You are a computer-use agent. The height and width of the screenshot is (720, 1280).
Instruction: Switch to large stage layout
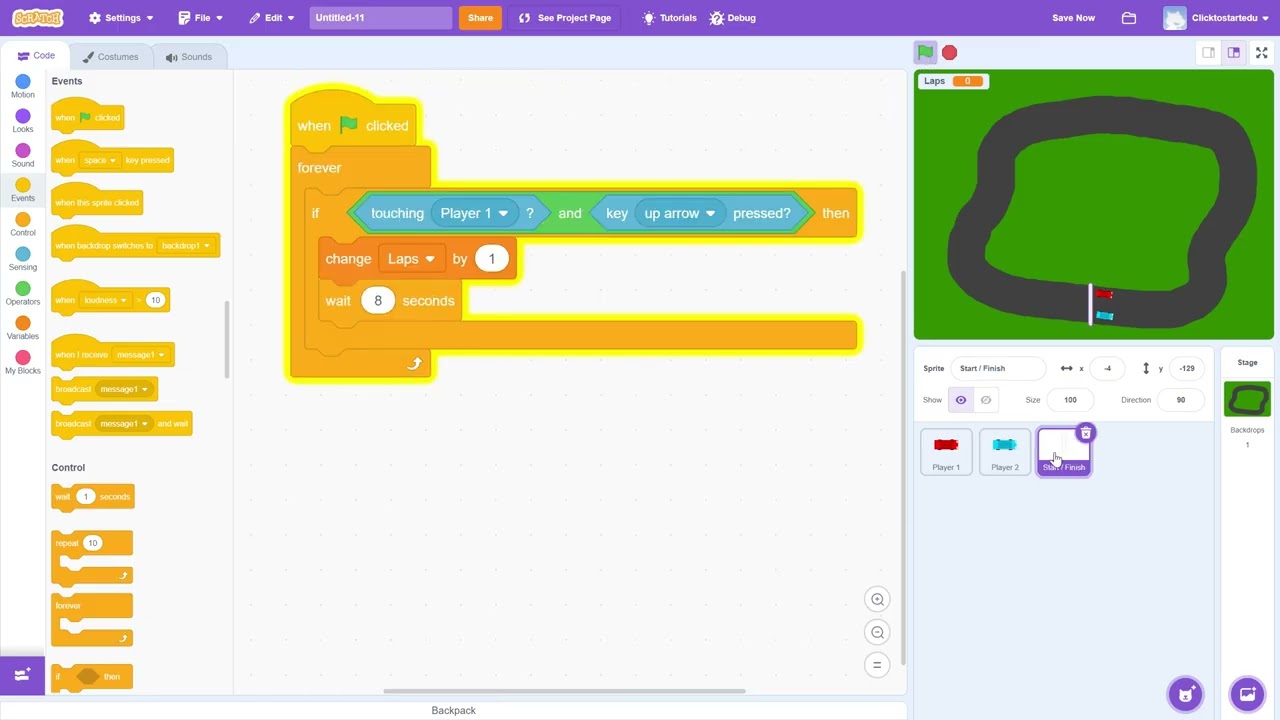(1233, 53)
